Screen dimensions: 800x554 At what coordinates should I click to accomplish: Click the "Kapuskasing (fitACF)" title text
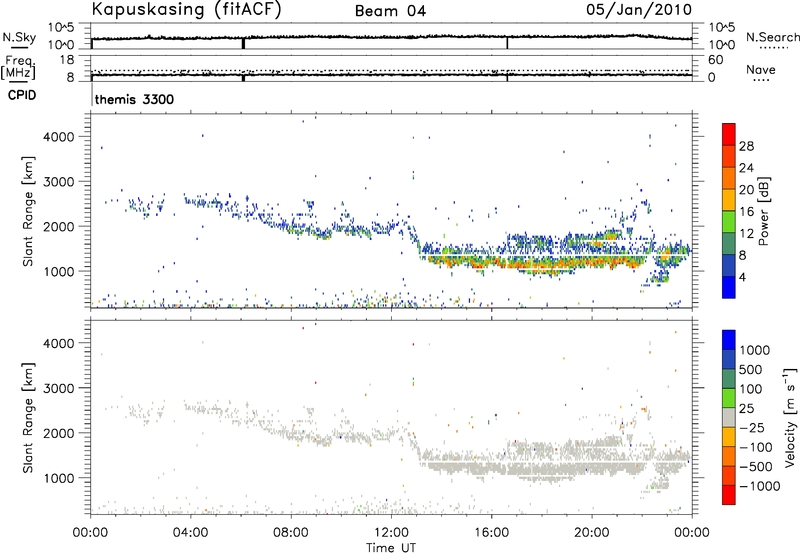click(186, 10)
